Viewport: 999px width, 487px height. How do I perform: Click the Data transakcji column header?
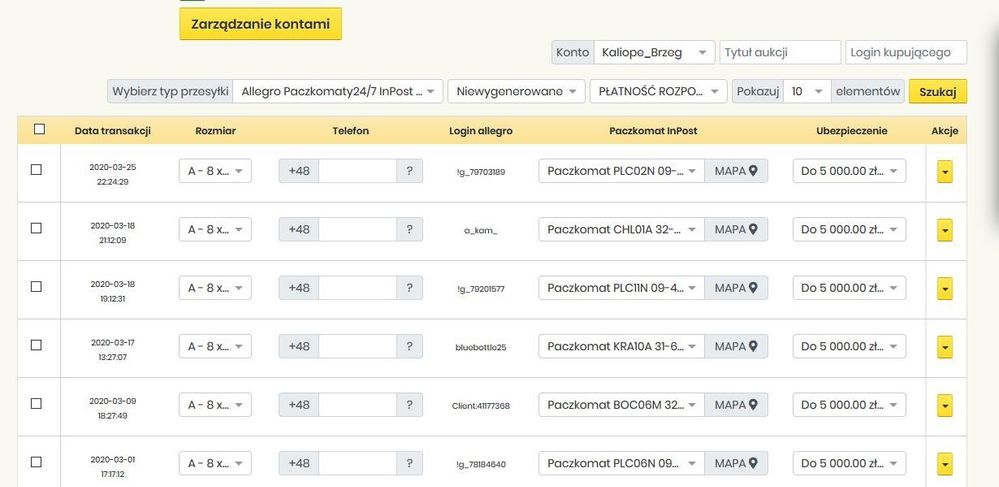tap(113, 131)
